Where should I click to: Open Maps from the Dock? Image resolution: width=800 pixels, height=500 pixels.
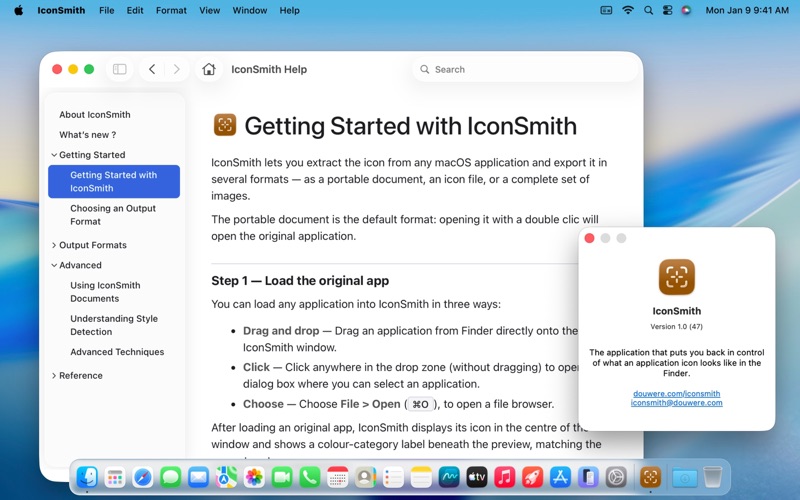point(226,478)
